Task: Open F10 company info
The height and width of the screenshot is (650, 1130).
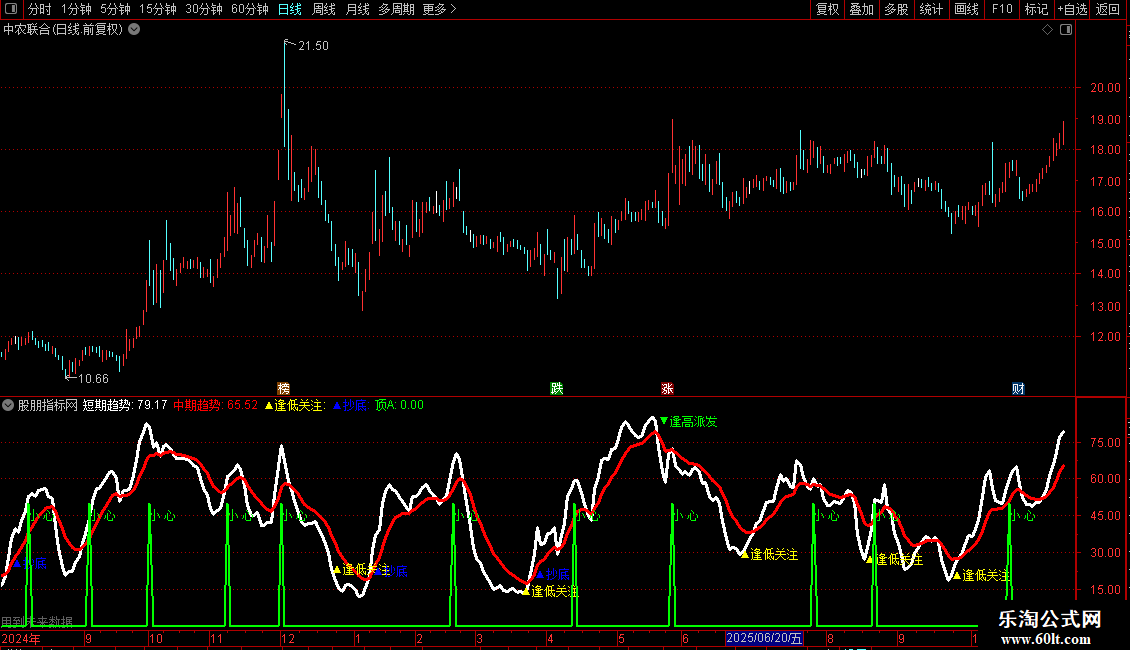Action: click(1002, 9)
